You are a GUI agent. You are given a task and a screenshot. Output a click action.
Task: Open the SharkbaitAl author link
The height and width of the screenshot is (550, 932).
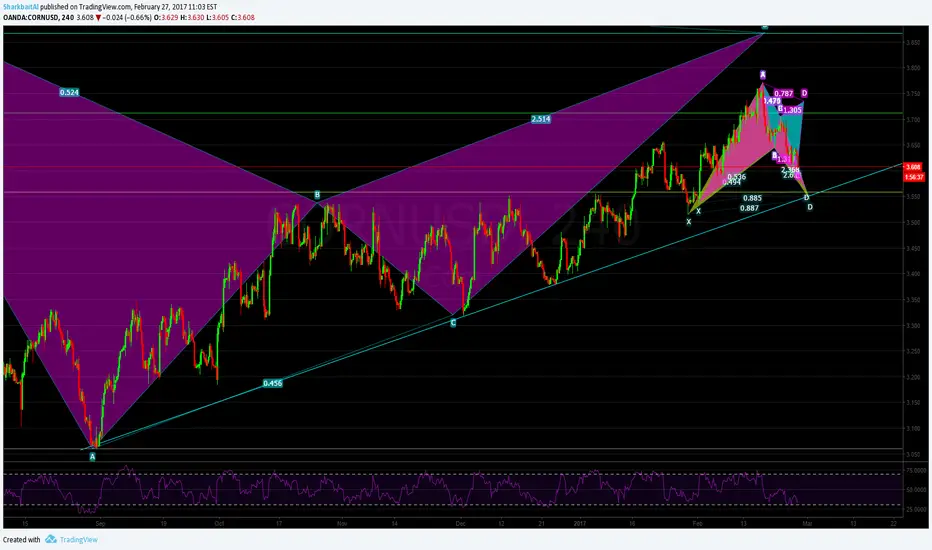pos(21,7)
